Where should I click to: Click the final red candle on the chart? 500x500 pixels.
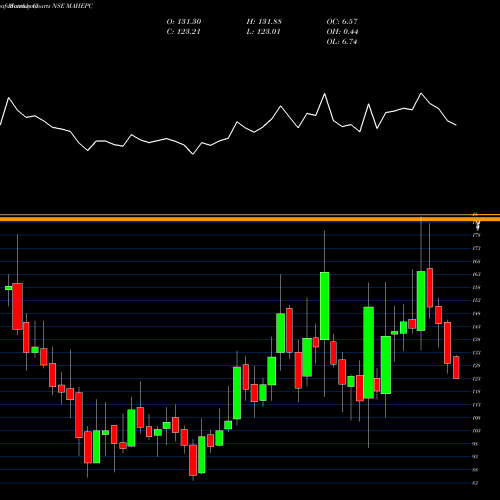click(456, 367)
